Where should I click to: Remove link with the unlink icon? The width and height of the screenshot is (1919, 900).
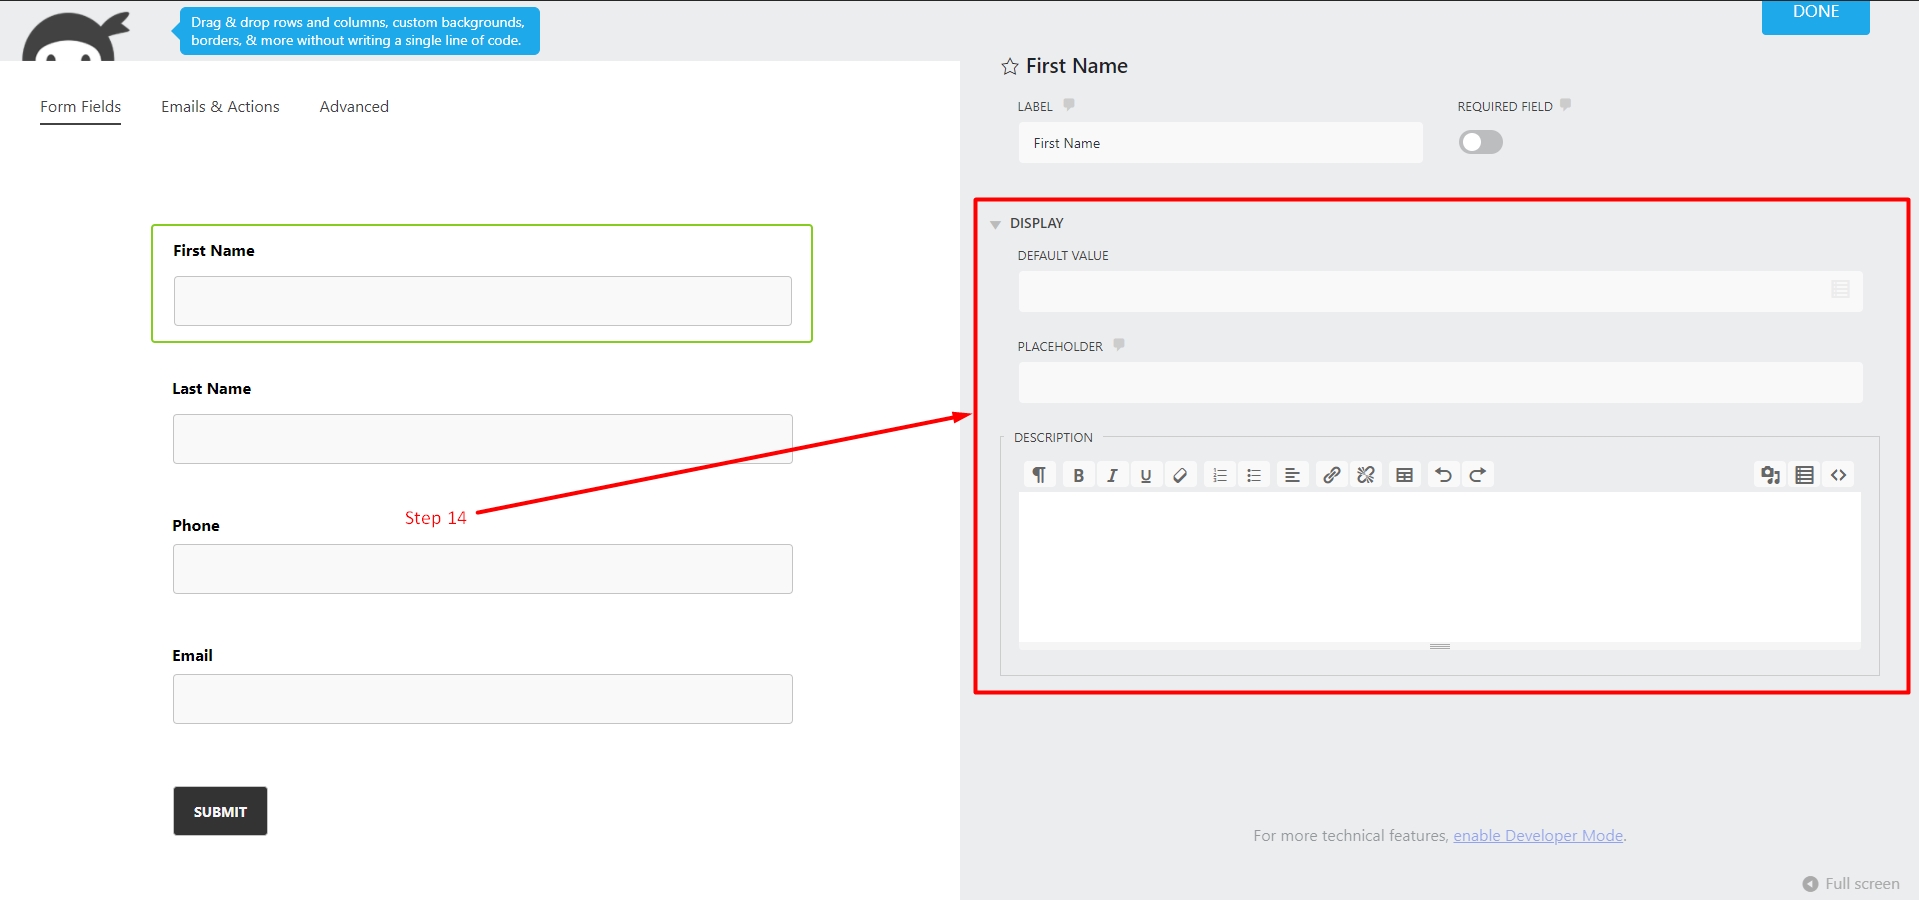pyautogui.click(x=1366, y=475)
